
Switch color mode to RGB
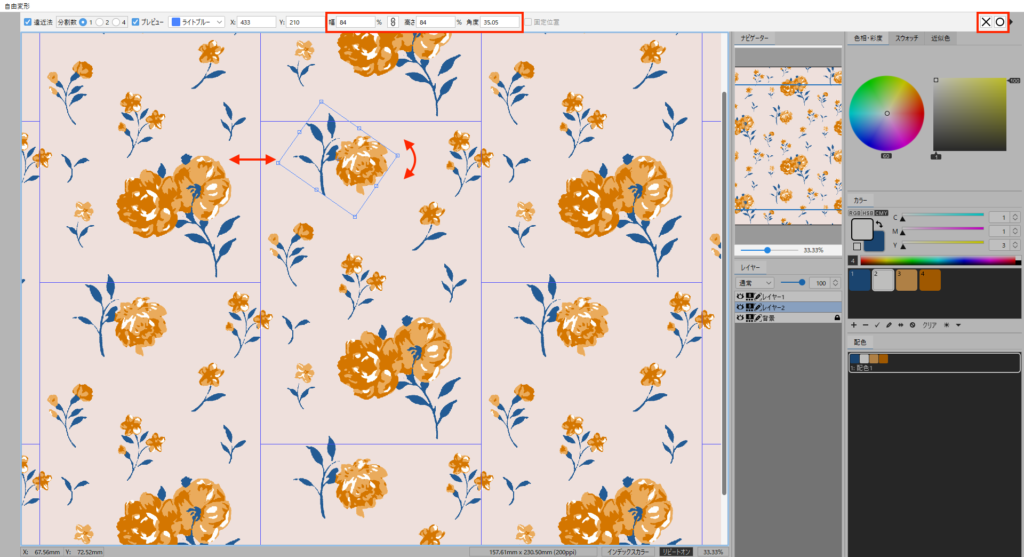855,213
